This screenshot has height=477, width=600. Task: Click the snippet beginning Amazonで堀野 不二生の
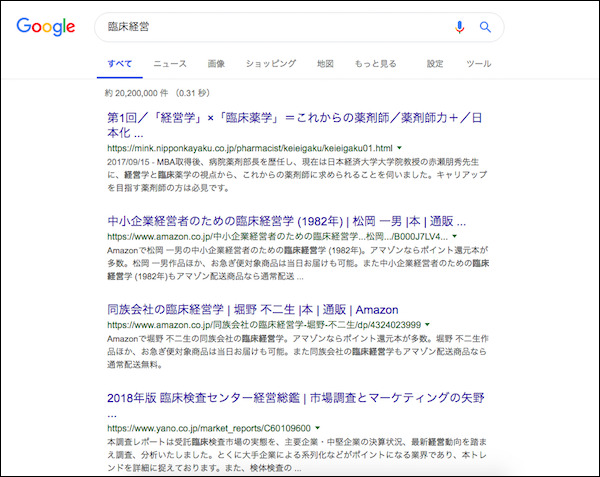click(x=298, y=352)
